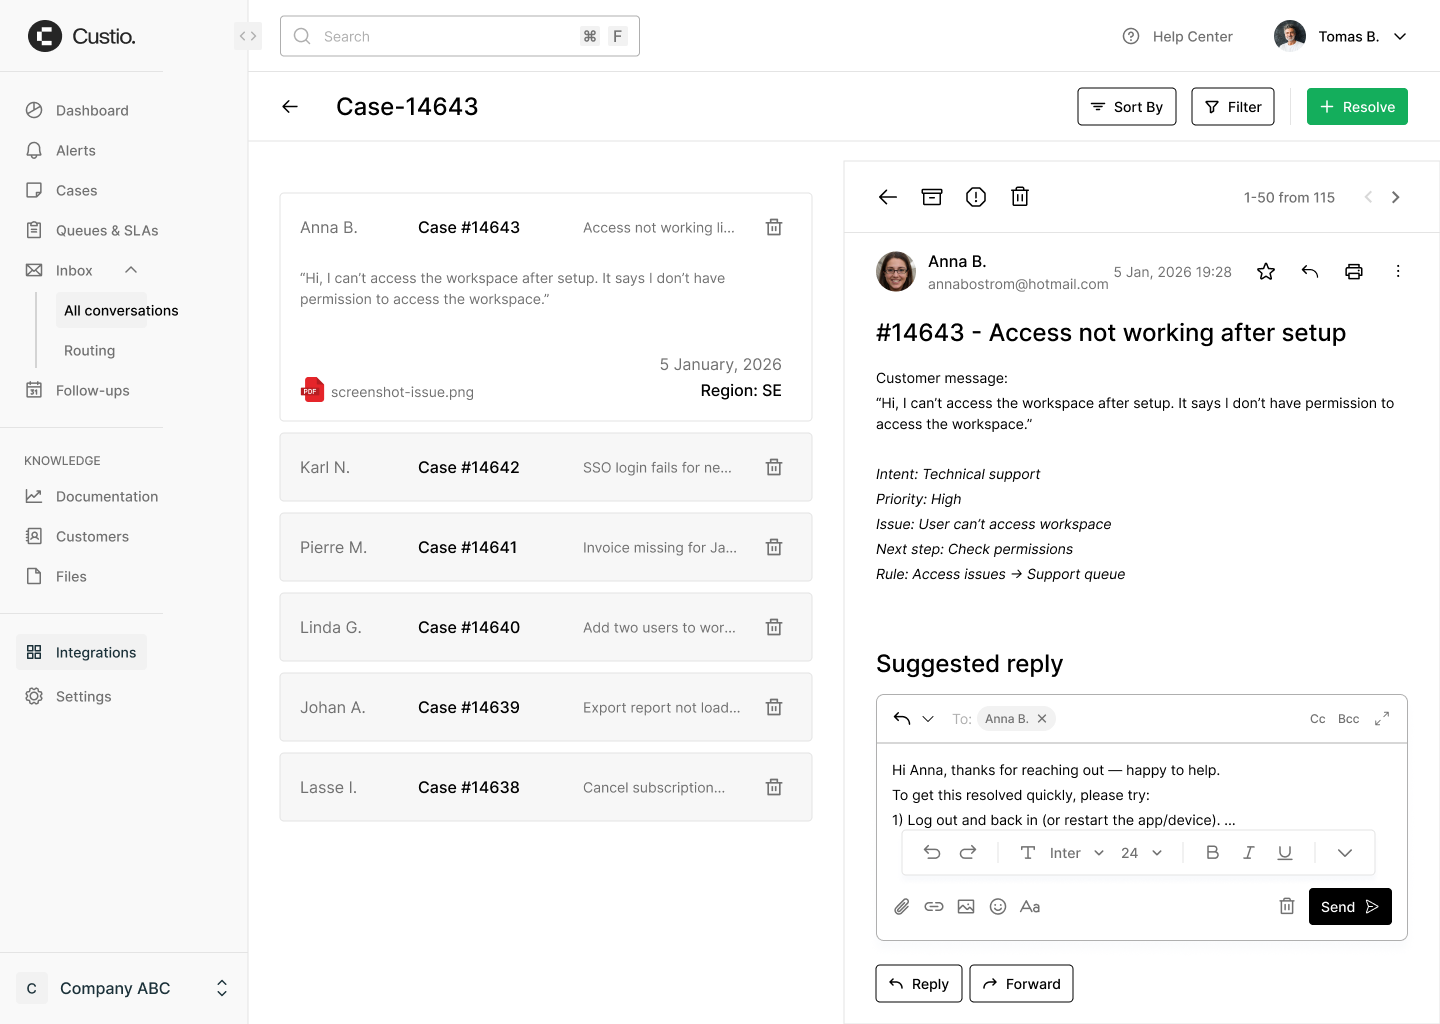Undo last edit in reply editor
The height and width of the screenshot is (1024, 1440).
pos(932,853)
